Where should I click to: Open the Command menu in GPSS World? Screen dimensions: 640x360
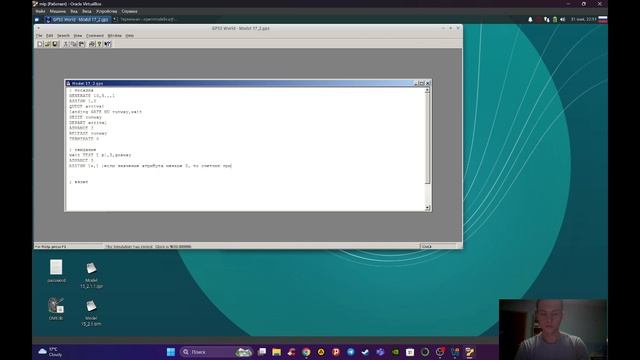click(95, 36)
